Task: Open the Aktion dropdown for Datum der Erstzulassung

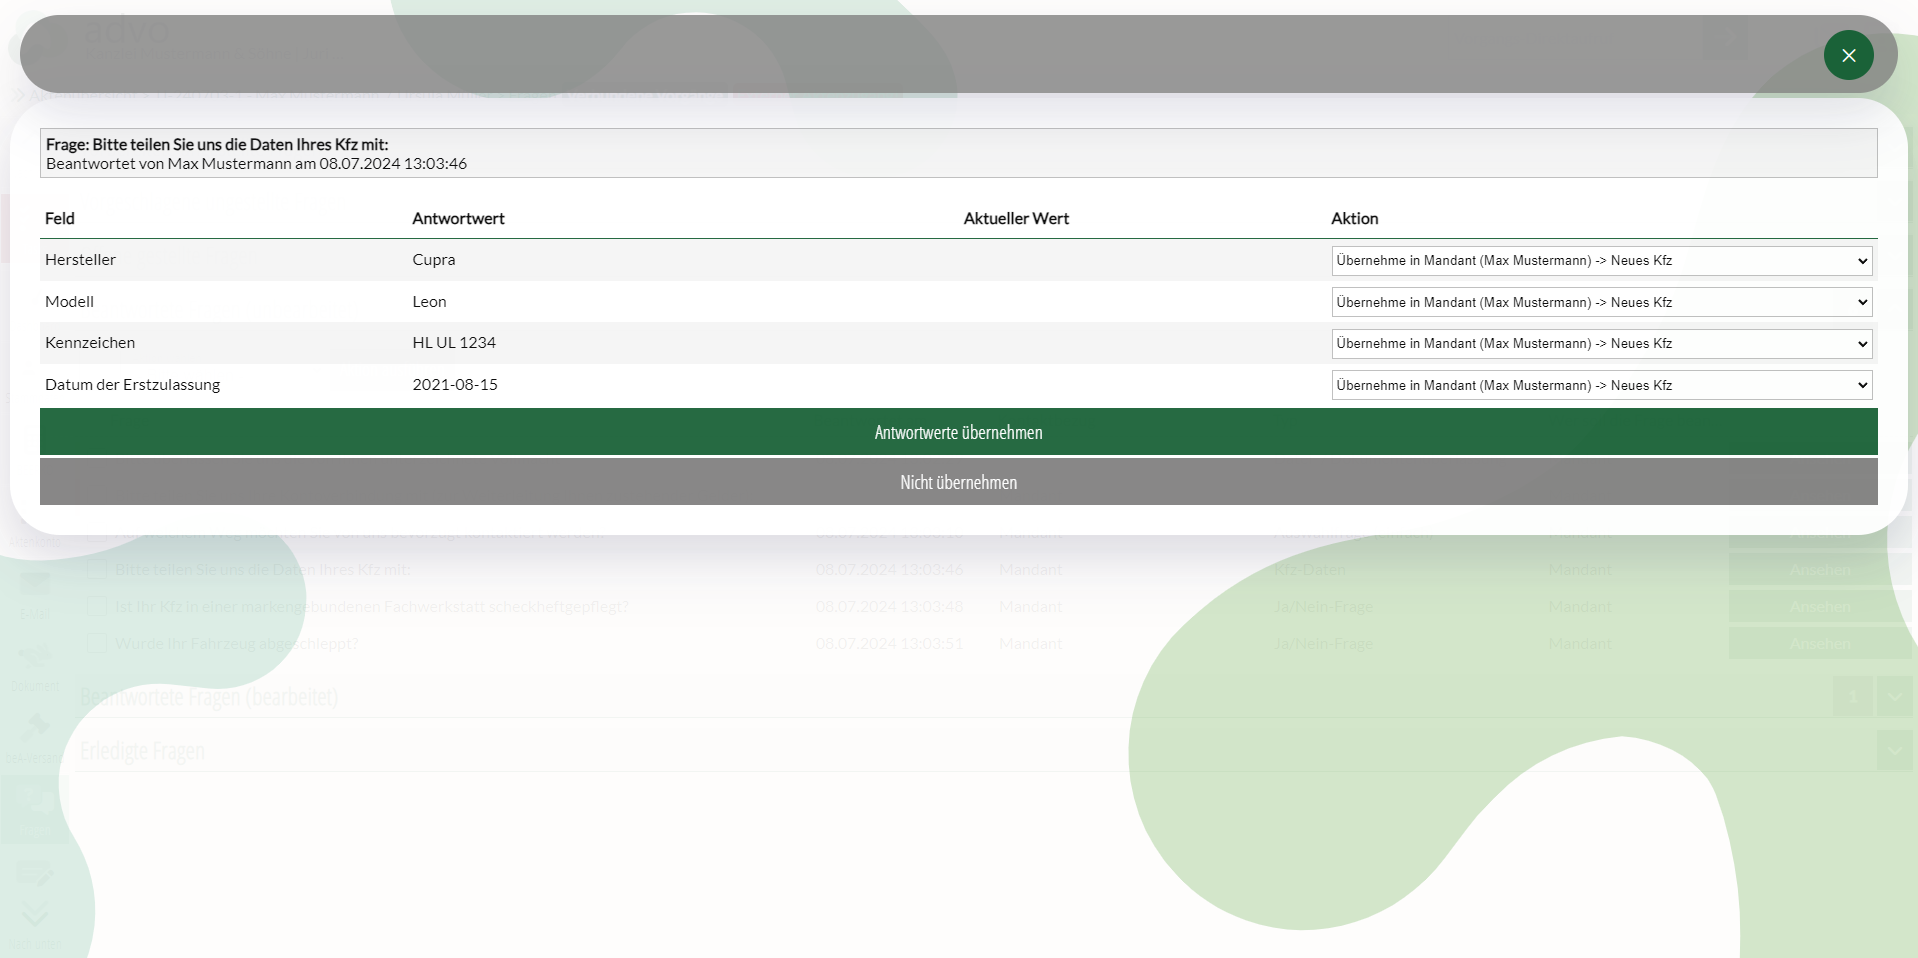Action: [x=1601, y=385]
